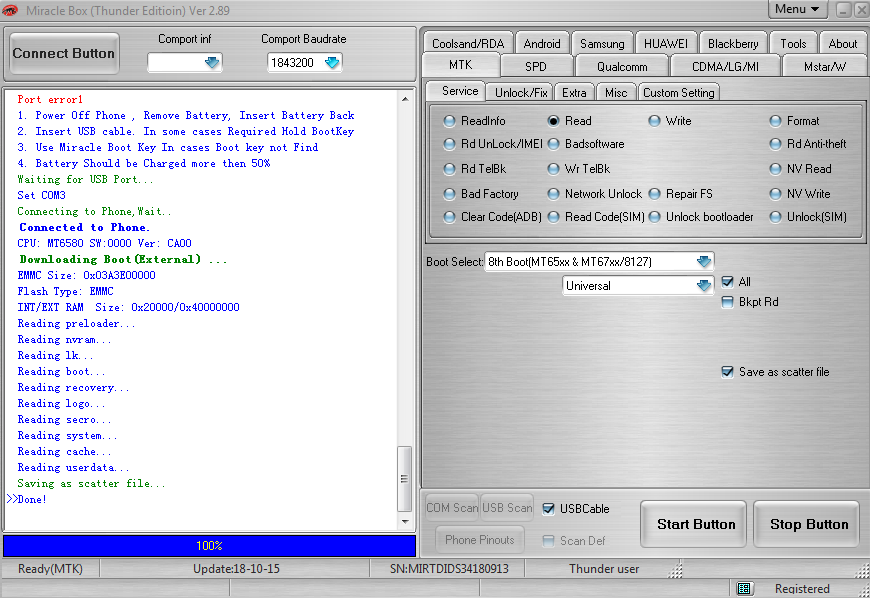
Task: Select the NV Write radio option
Action: click(x=775, y=194)
